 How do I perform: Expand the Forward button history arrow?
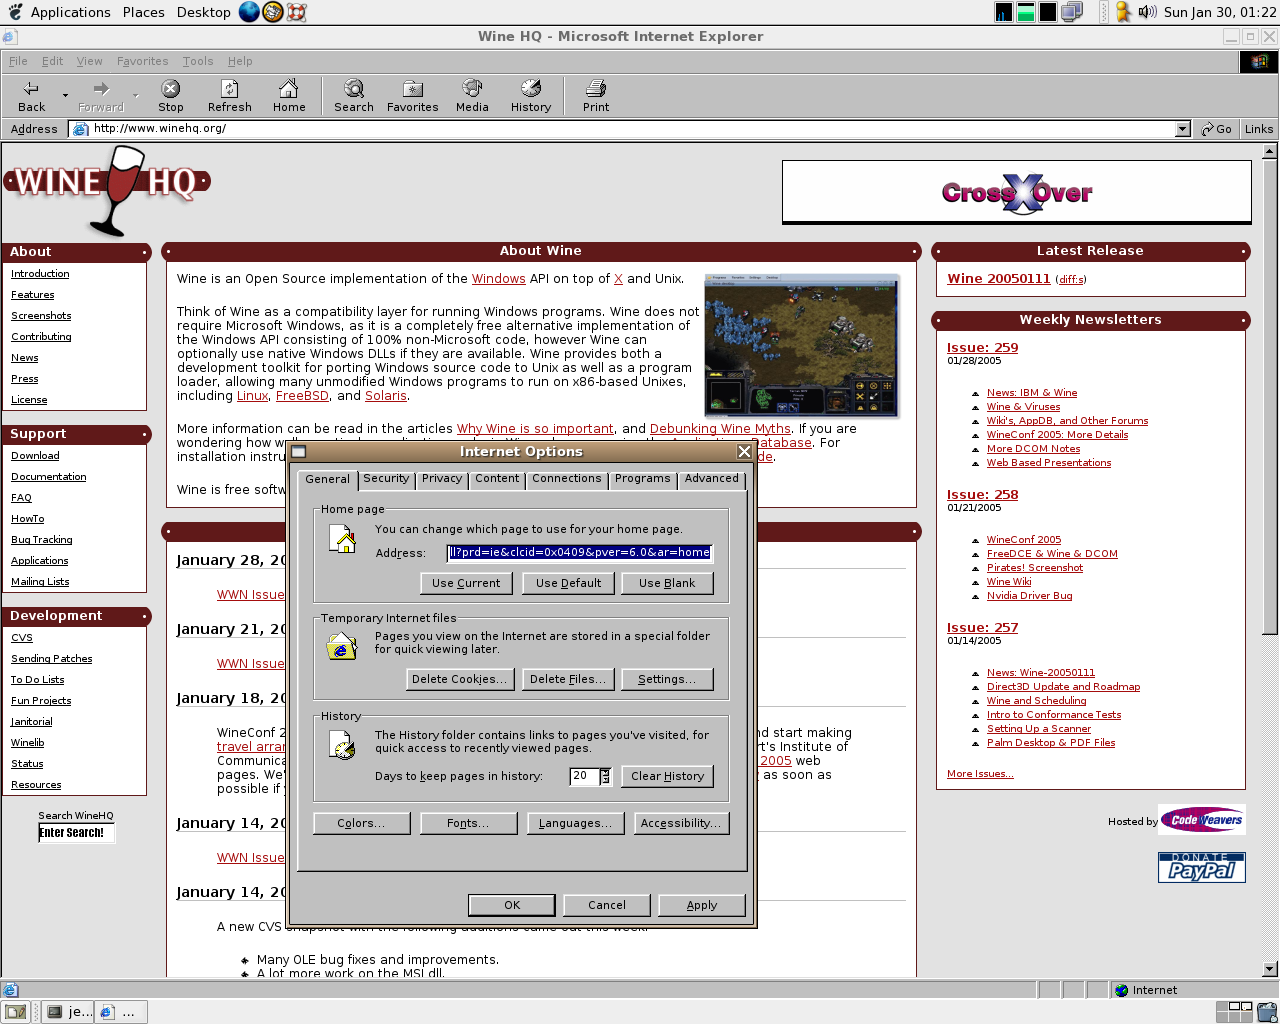pos(135,96)
